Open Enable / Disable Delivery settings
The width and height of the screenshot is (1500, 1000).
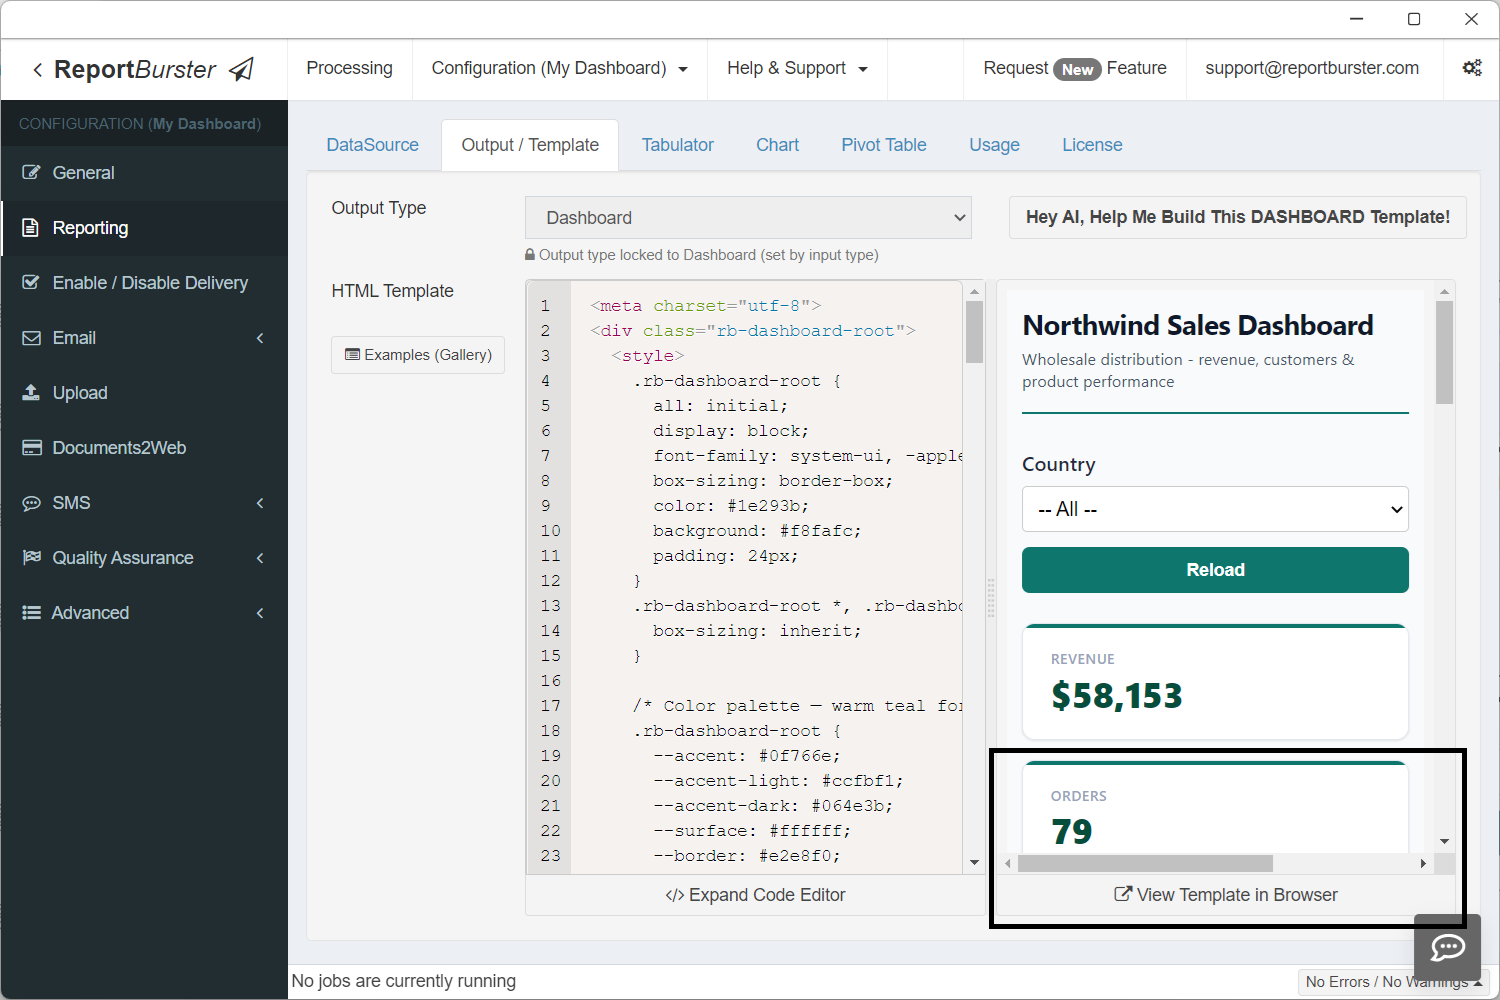150,283
